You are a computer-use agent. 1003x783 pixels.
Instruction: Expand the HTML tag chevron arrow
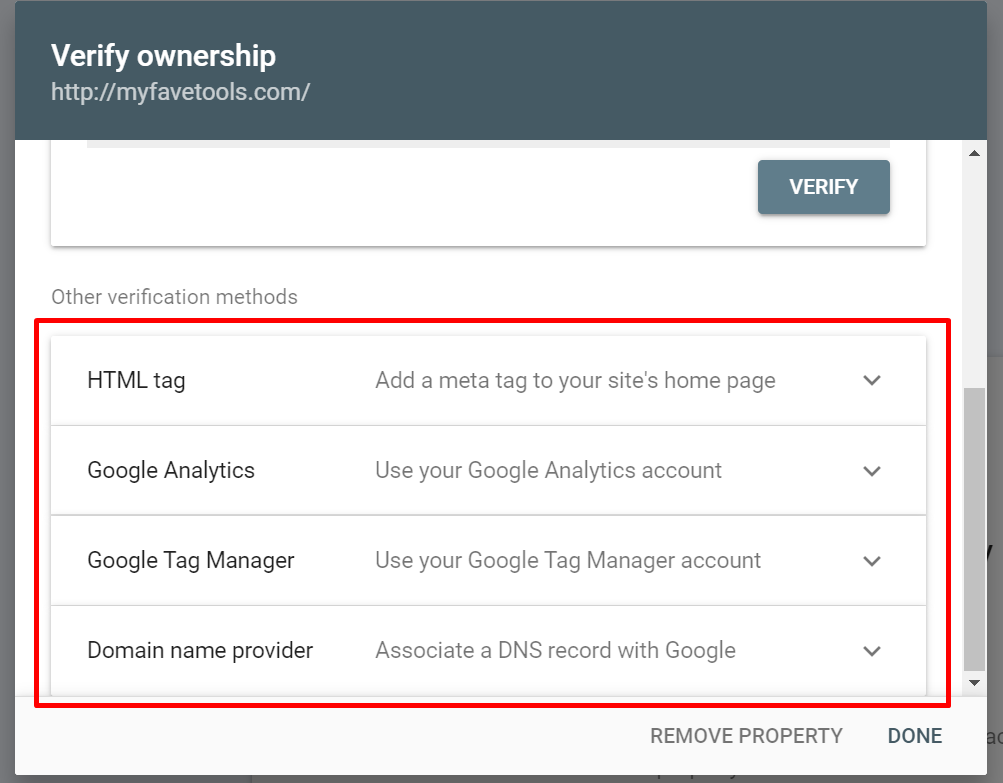pos(872,381)
